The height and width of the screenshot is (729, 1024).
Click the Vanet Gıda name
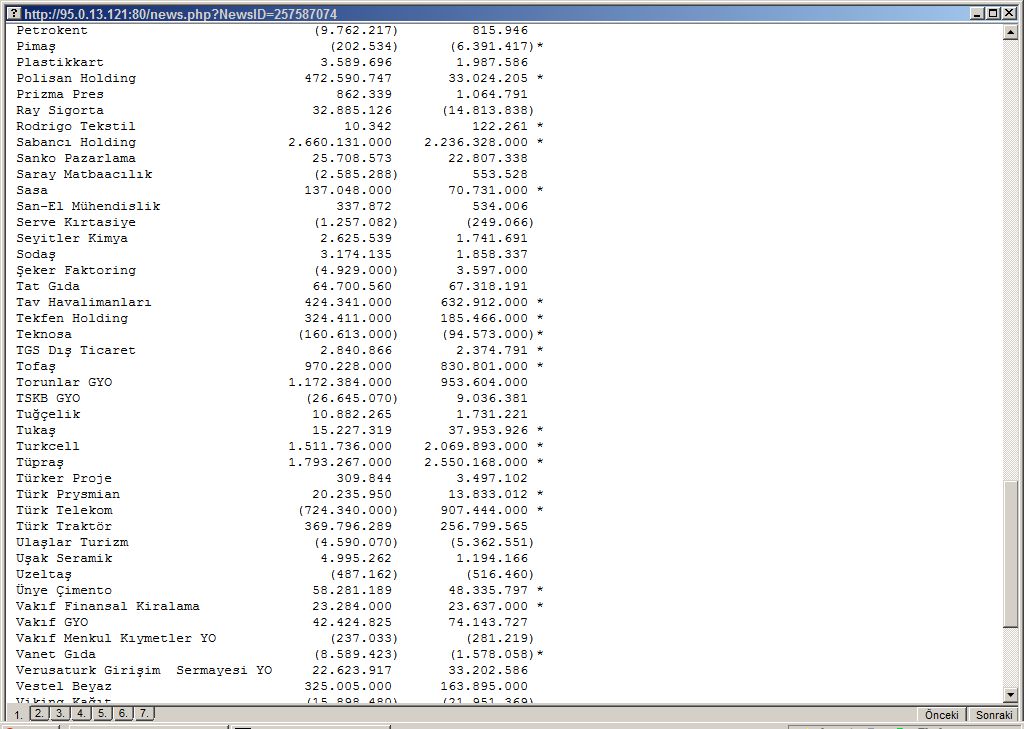coord(56,655)
